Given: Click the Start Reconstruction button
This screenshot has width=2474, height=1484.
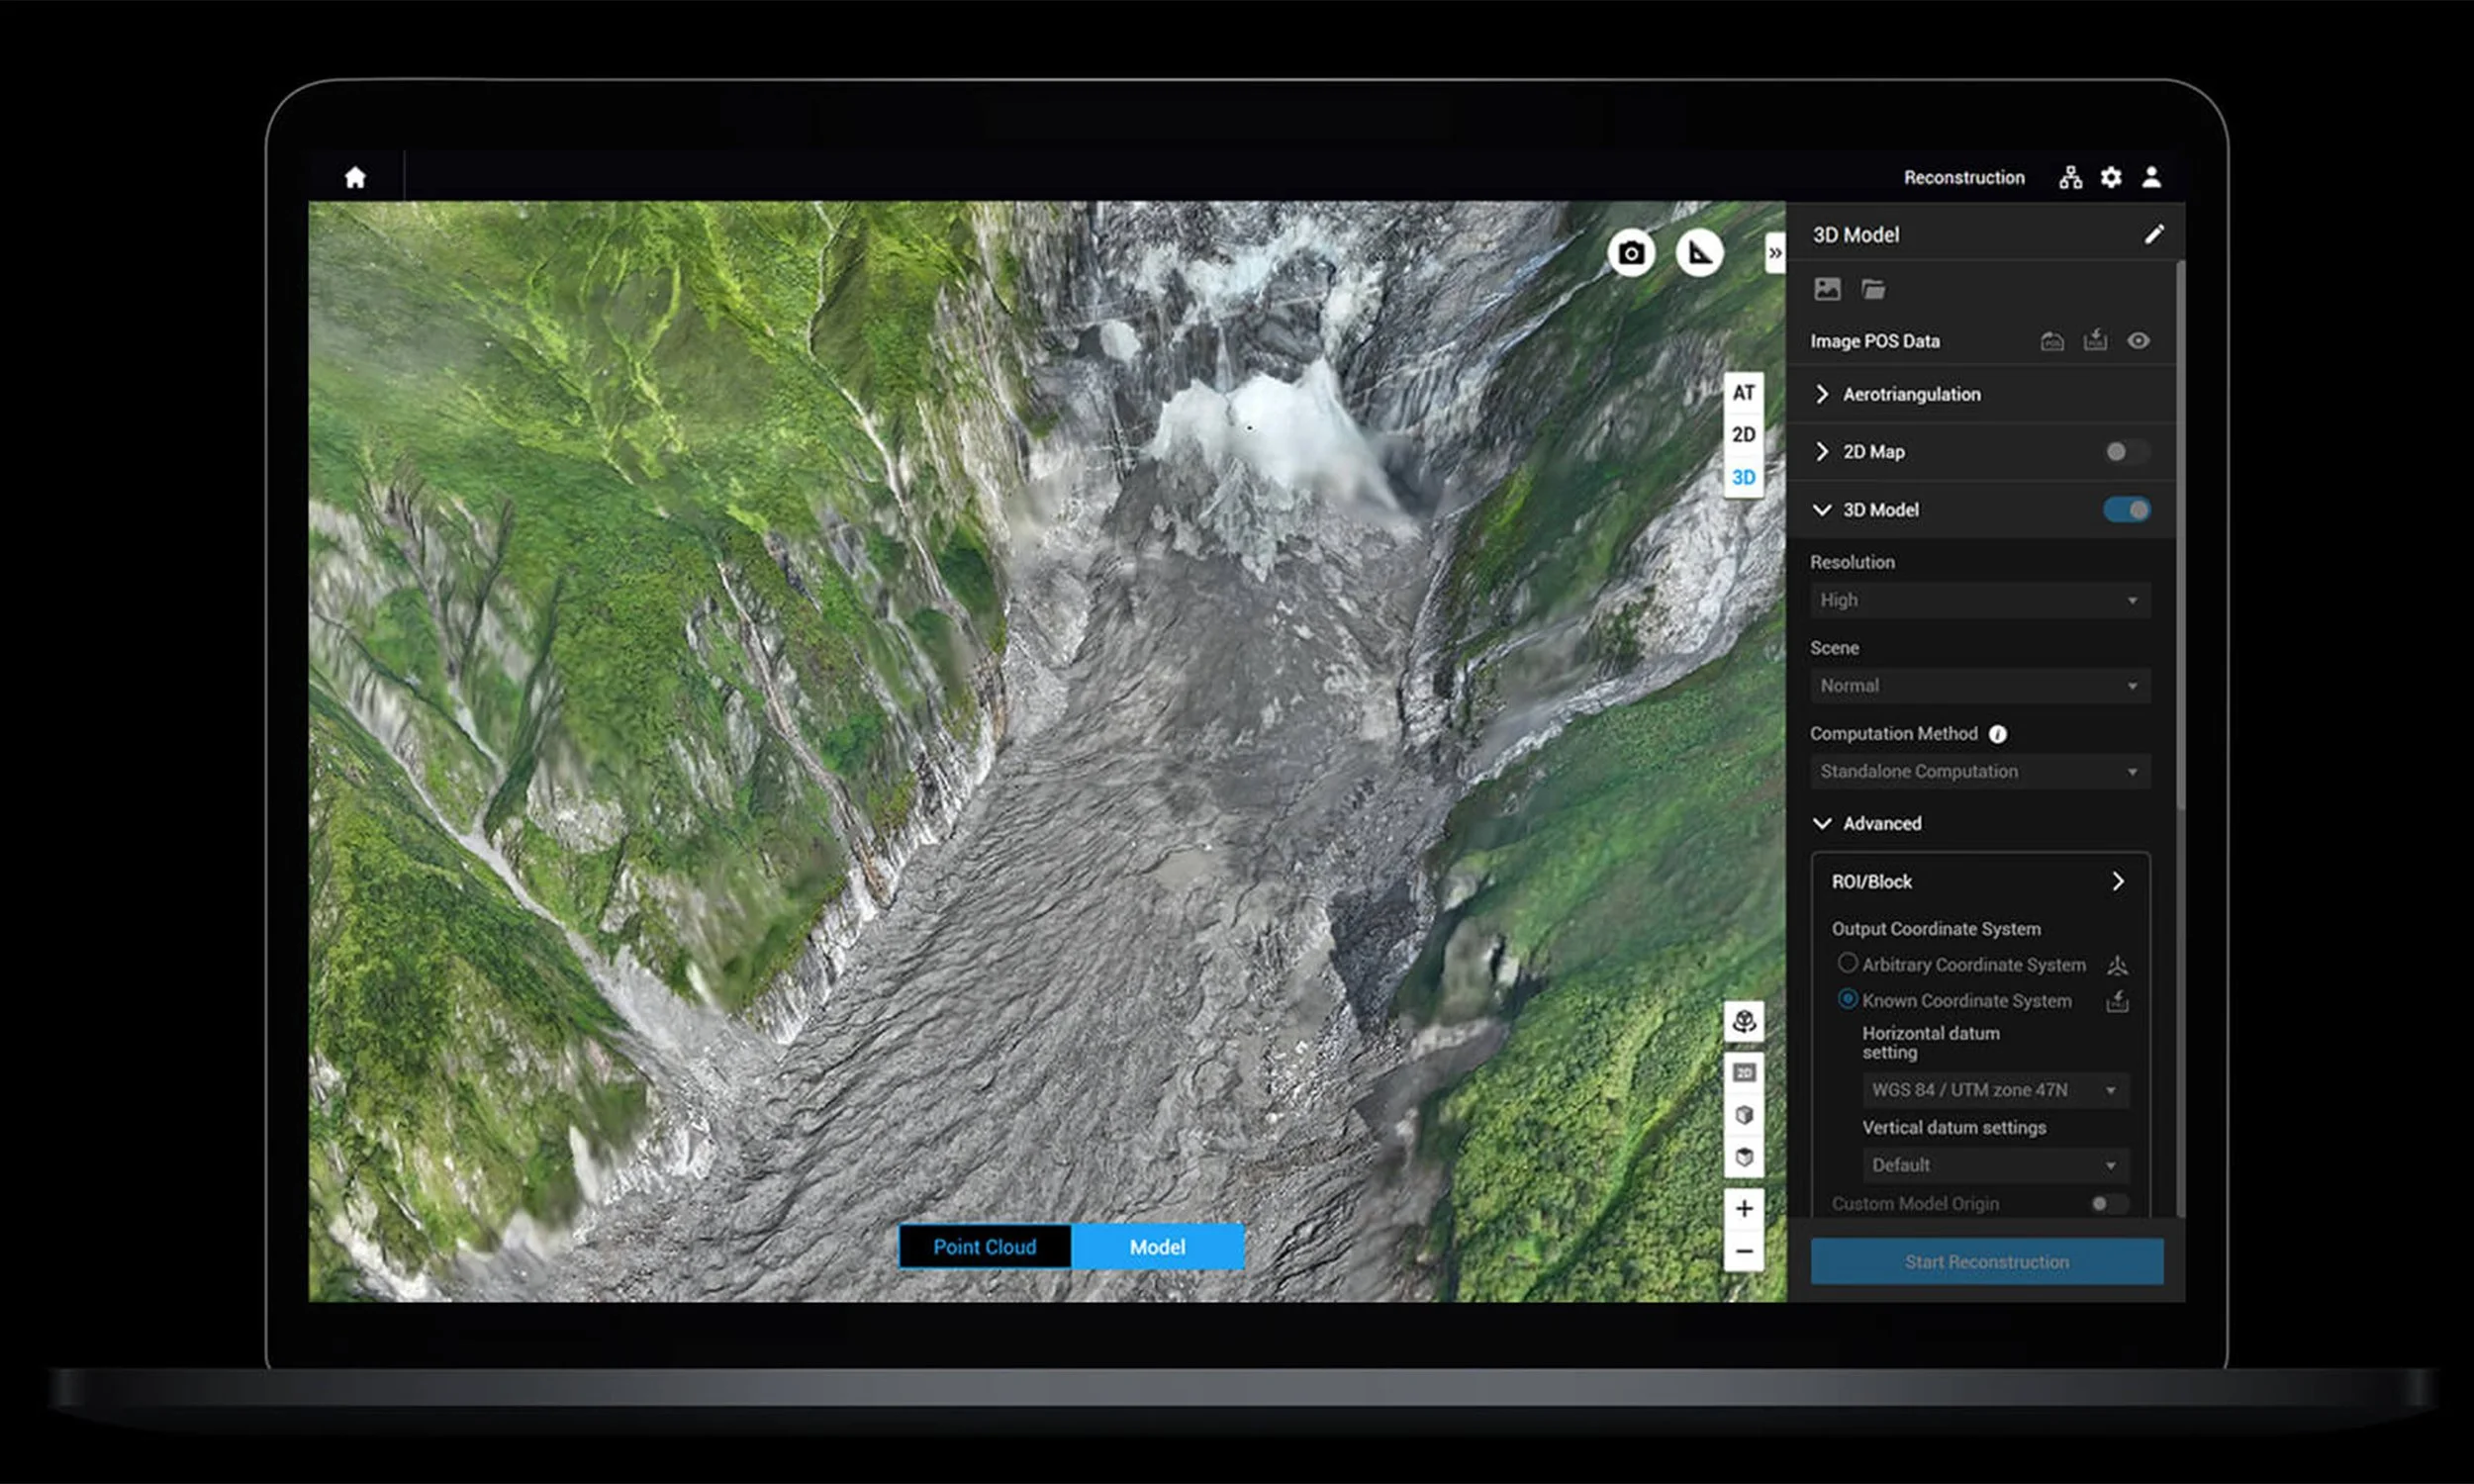Looking at the screenshot, I should tap(1986, 1262).
